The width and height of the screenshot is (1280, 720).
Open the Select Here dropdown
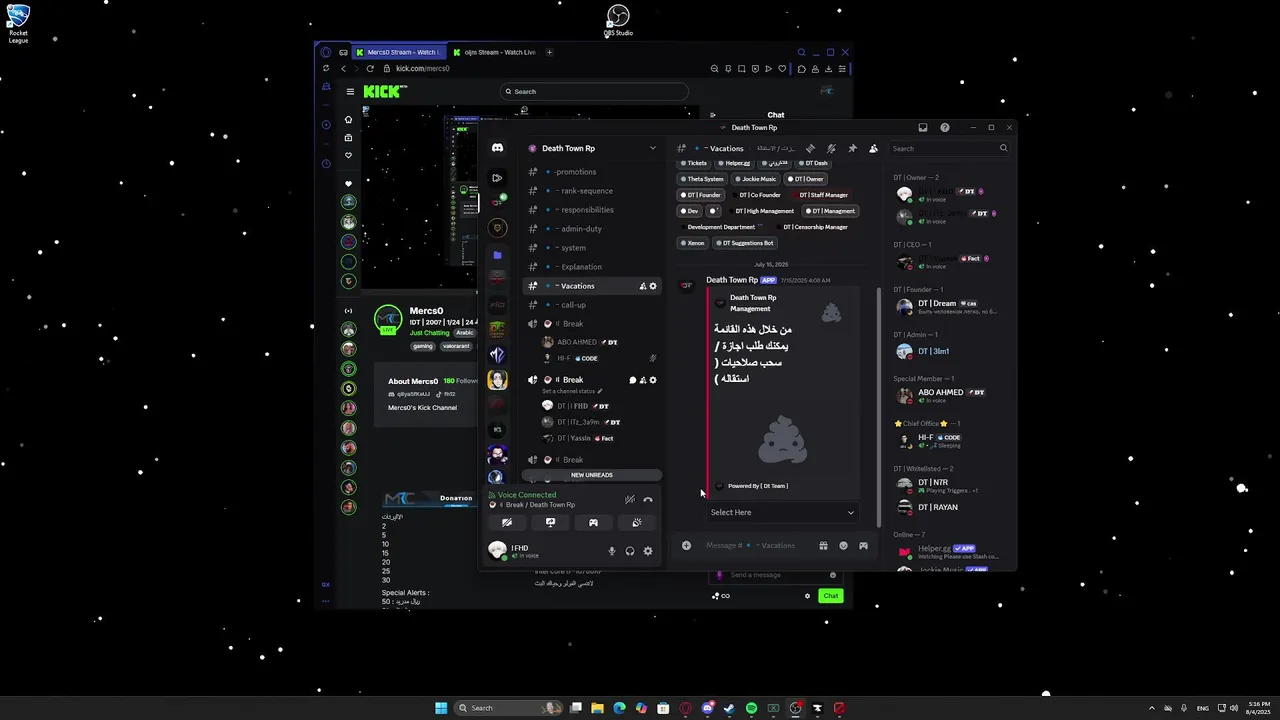[782, 512]
